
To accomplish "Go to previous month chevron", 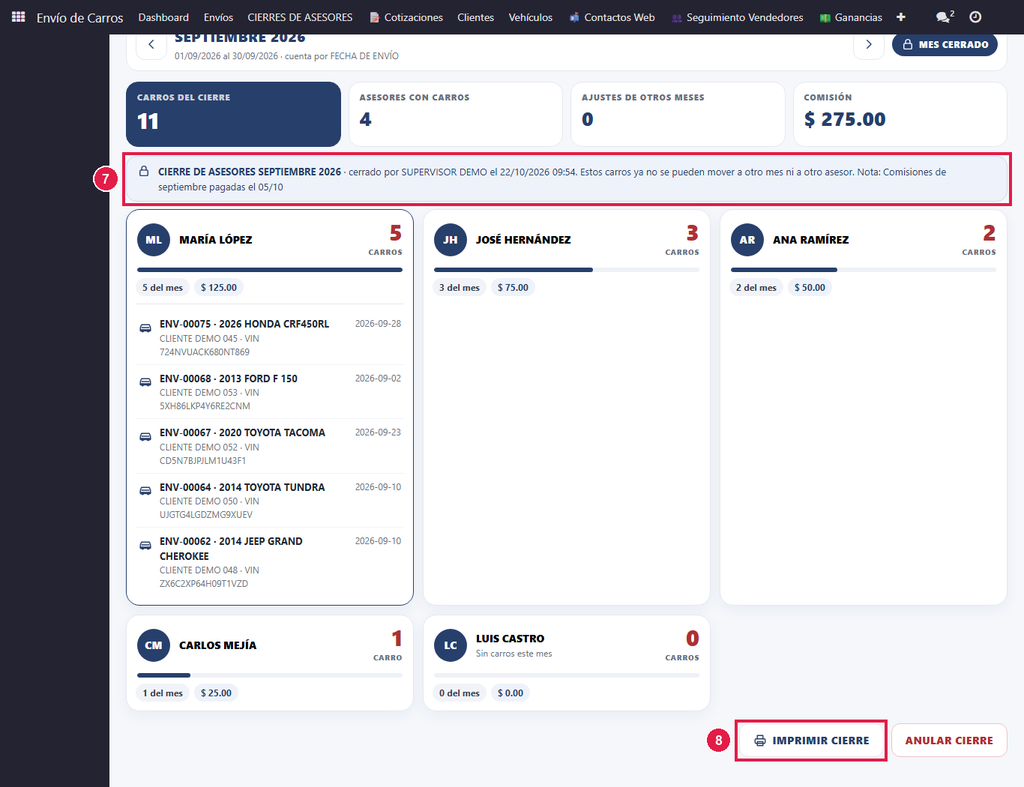I will tap(152, 44).
